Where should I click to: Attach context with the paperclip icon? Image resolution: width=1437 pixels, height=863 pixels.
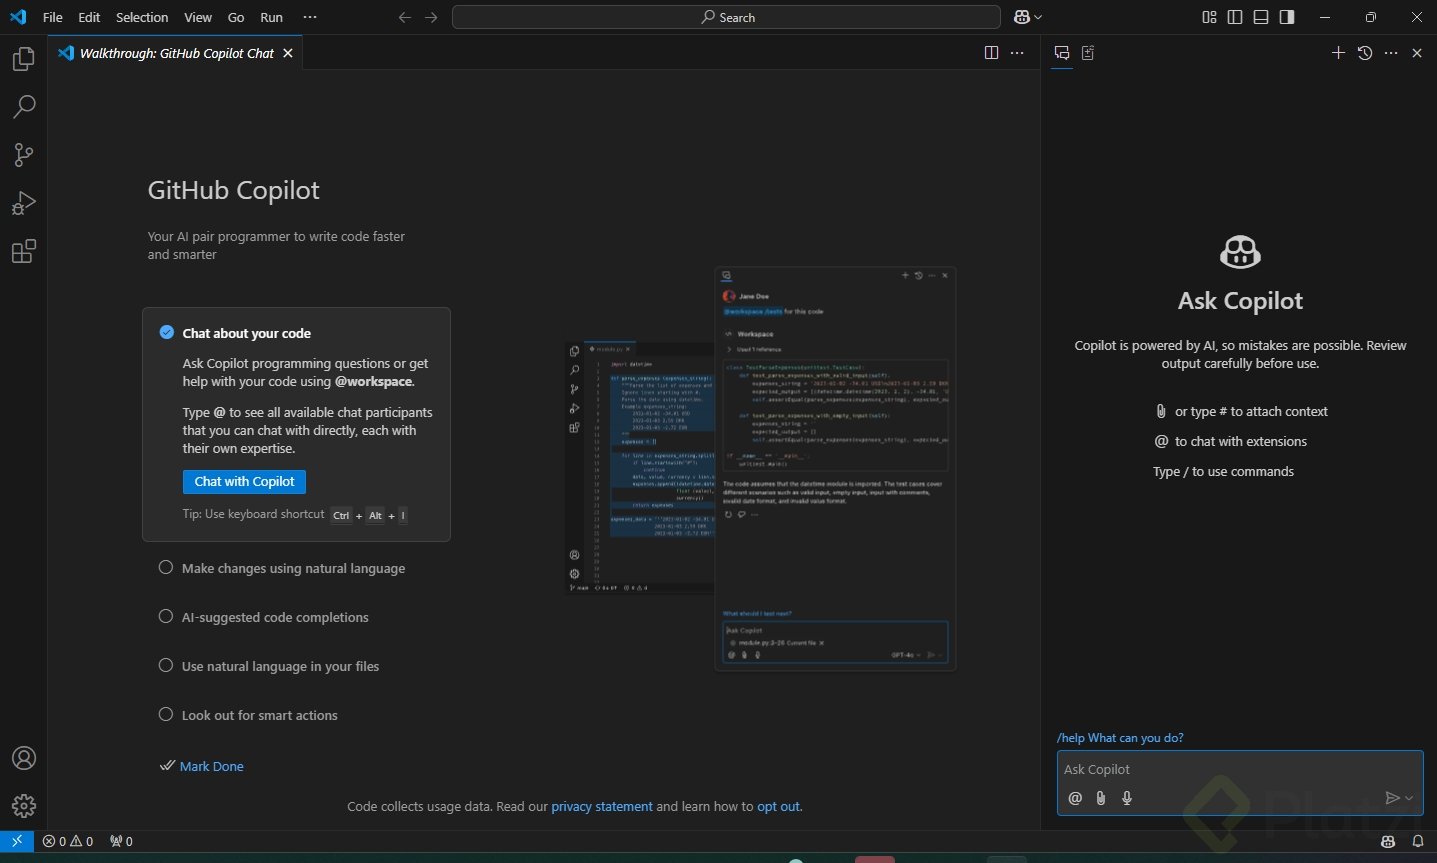coord(1101,798)
